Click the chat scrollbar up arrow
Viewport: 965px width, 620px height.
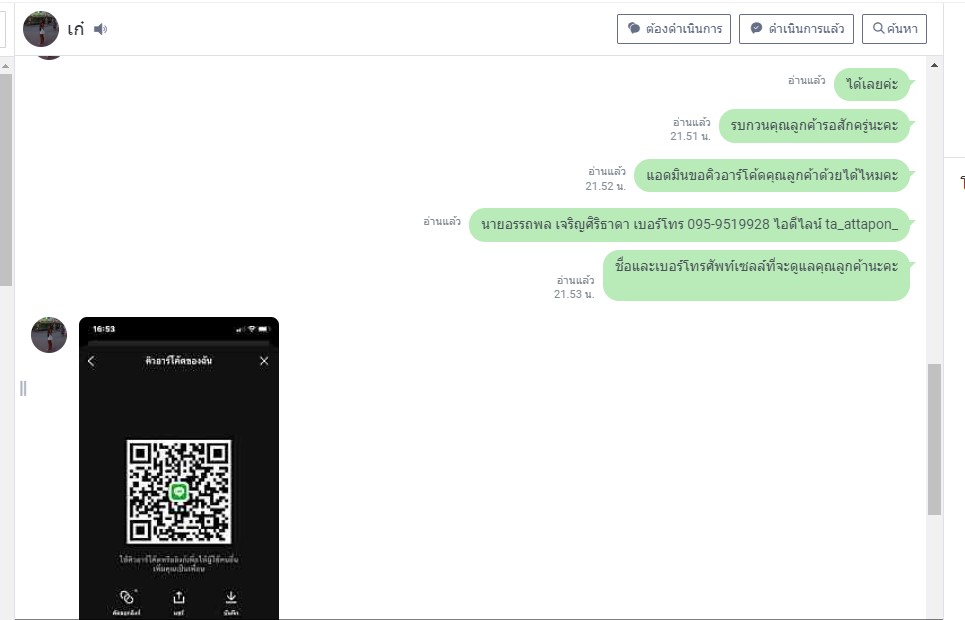pyautogui.click(x=935, y=65)
